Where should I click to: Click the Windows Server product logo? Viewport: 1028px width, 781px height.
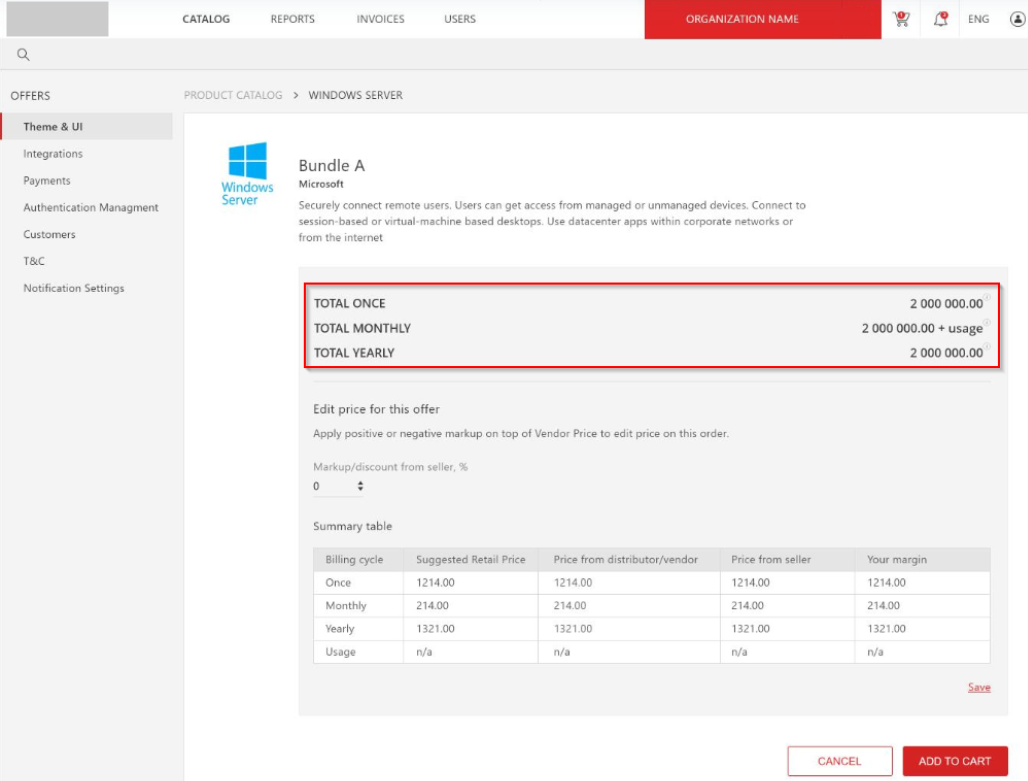247,174
